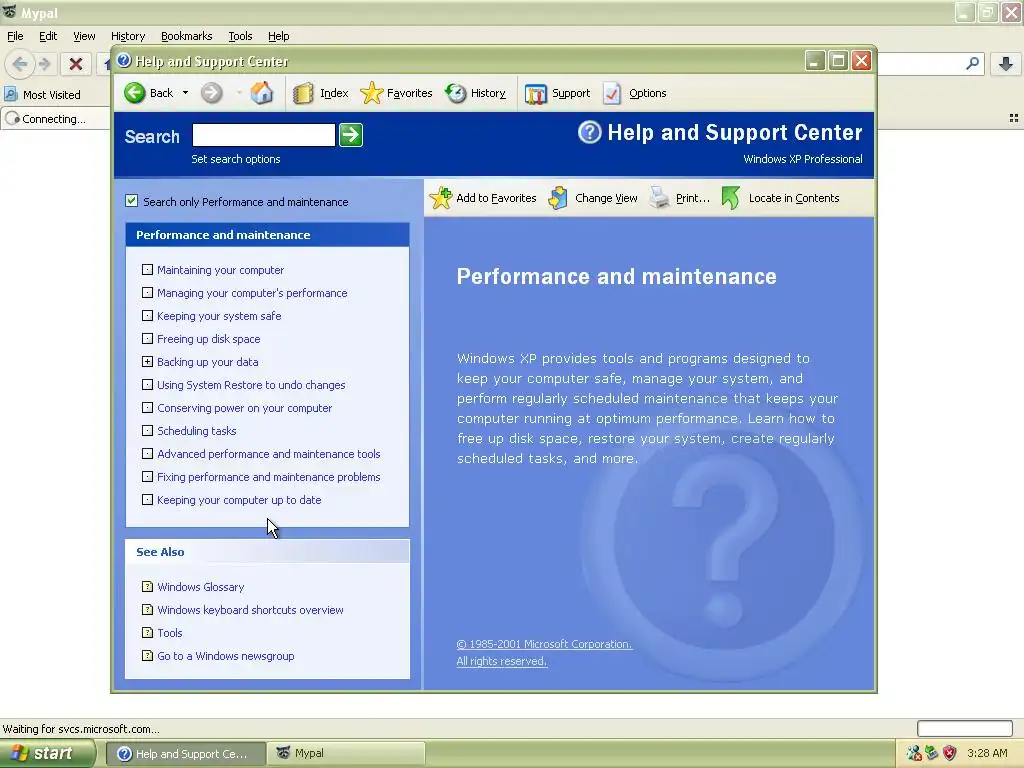1024x768 pixels.
Task: Click inside the Help search text box
Action: [x=264, y=135]
